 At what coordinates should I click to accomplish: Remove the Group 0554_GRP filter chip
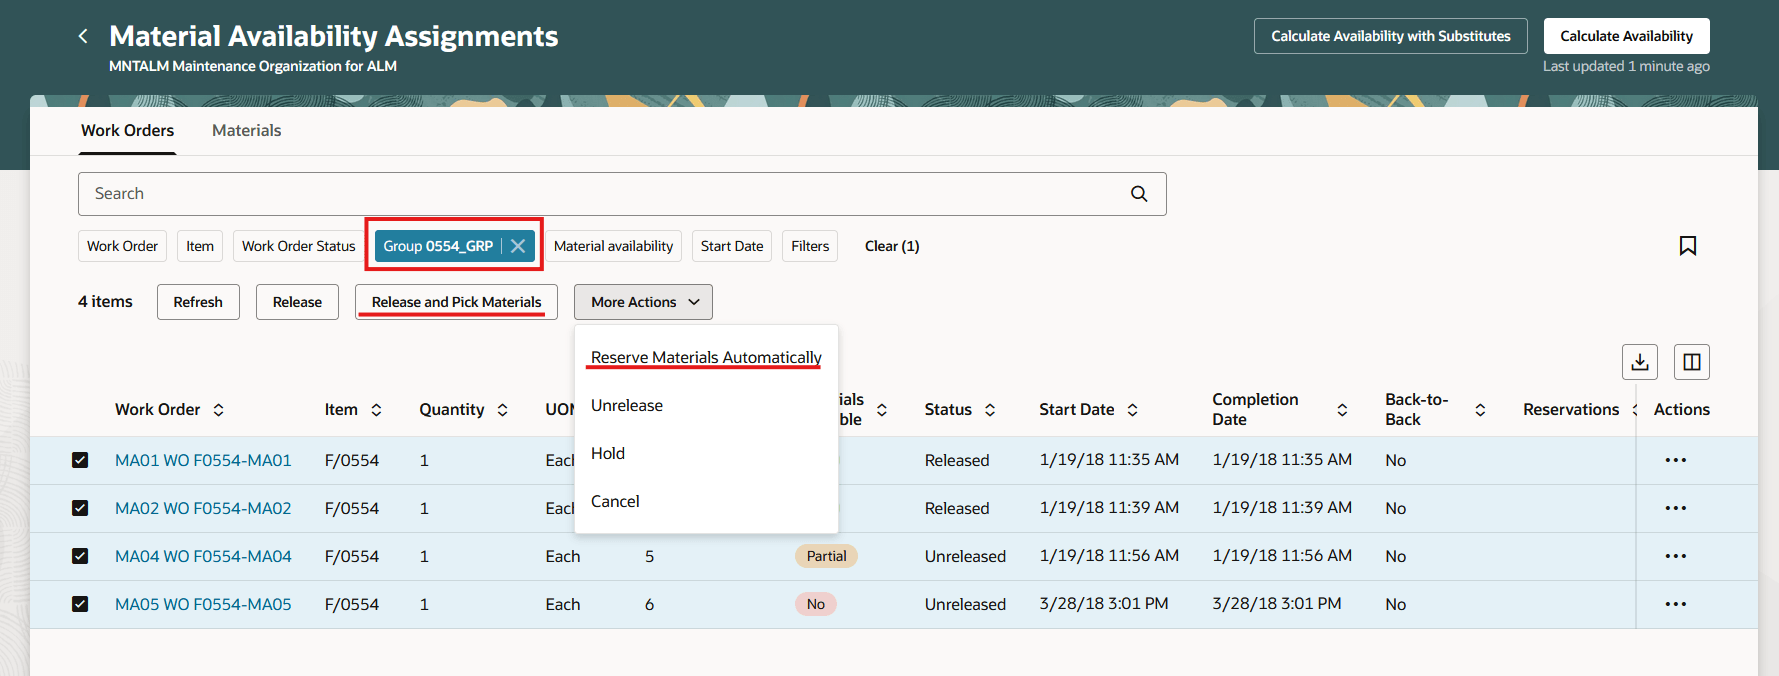(518, 246)
